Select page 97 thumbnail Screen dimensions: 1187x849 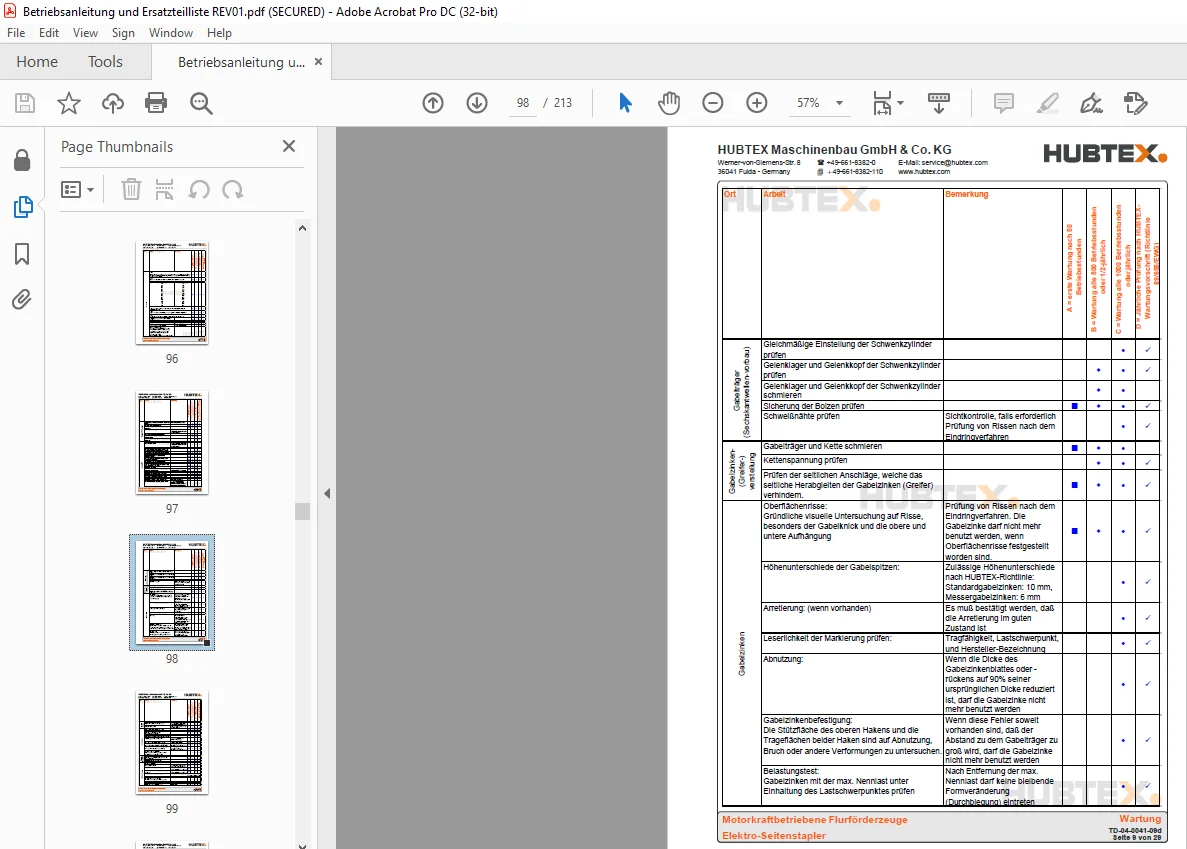(x=172, y=443)
